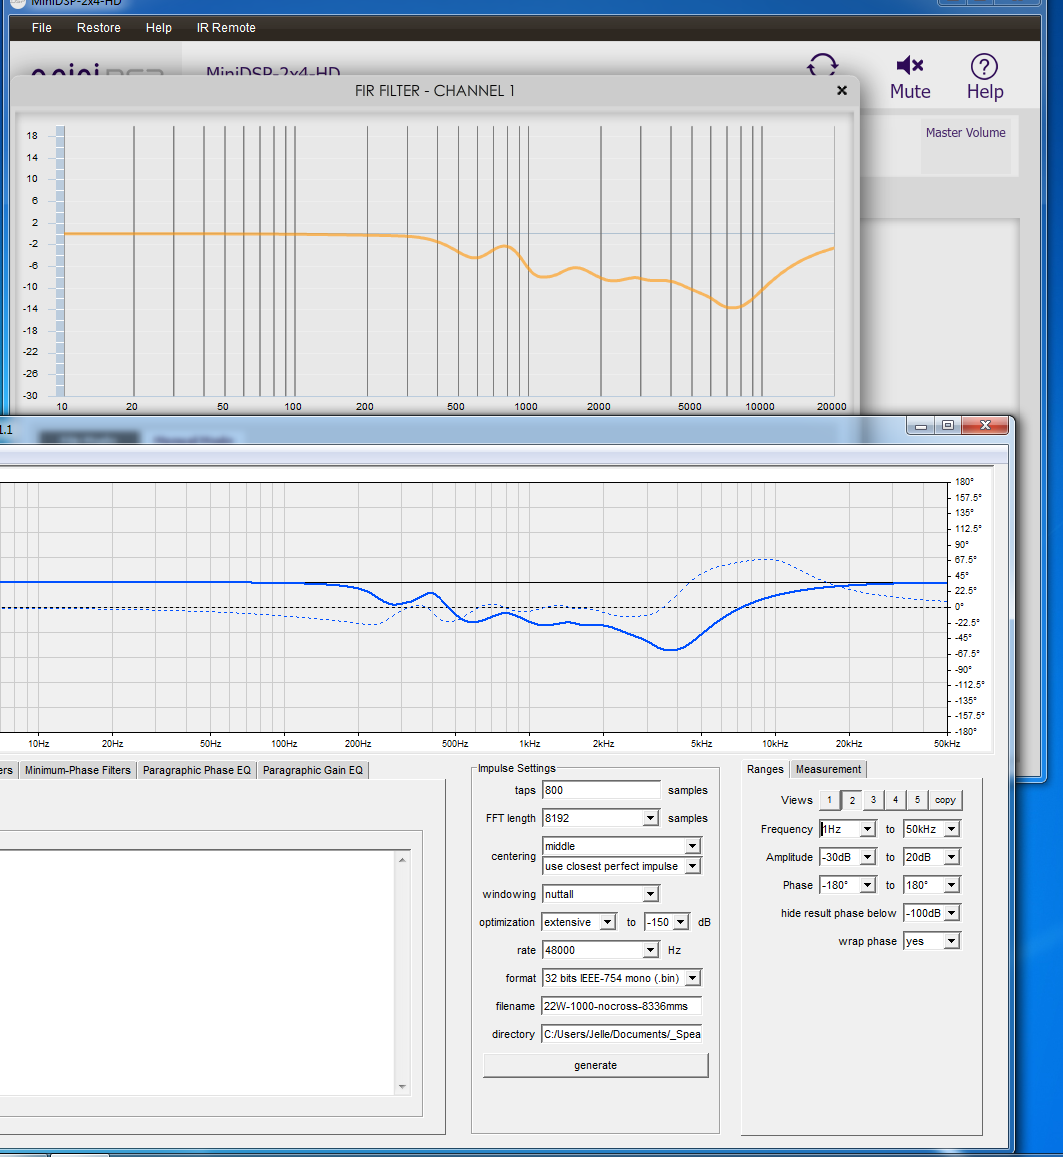Maximize the front filter design window
This screenshot has width=1063, height=1157.
(x=948, y=426)
